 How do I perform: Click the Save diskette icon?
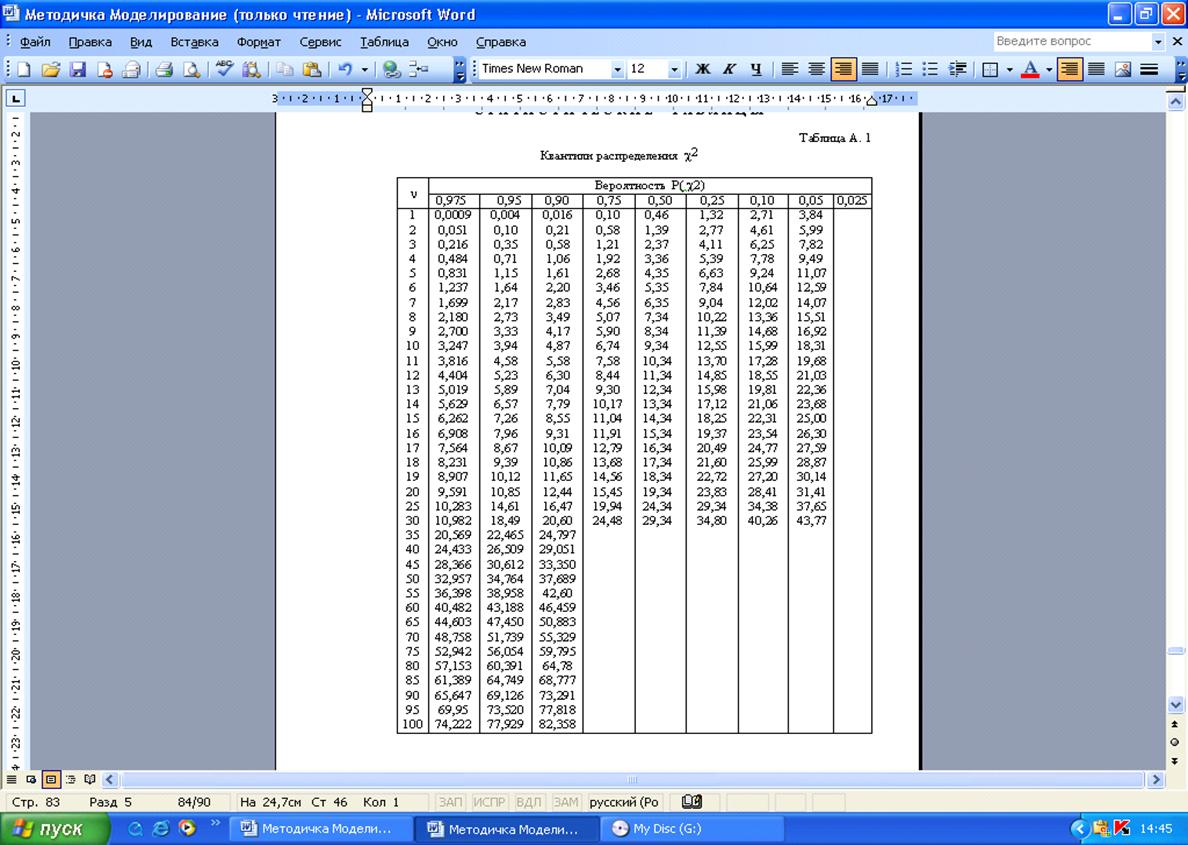(77, 70)
